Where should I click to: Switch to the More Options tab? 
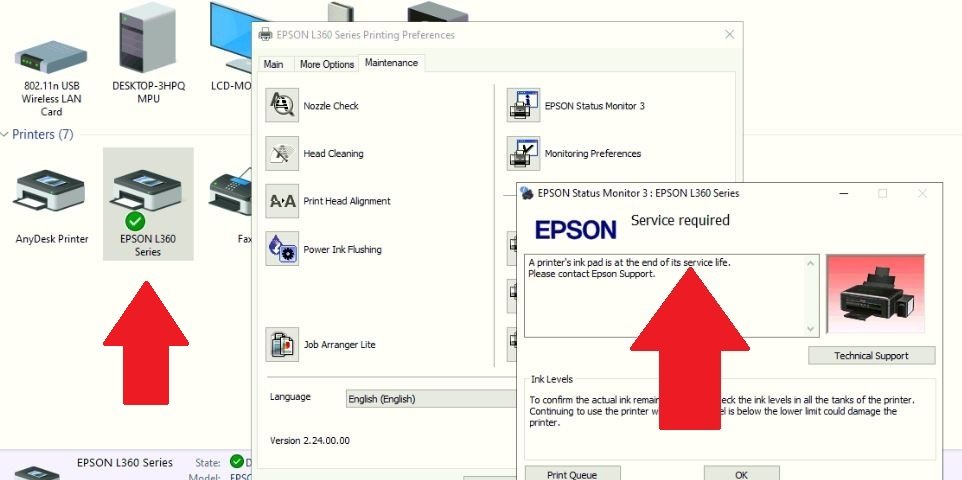pyautogui.click(x=327, y=64)
